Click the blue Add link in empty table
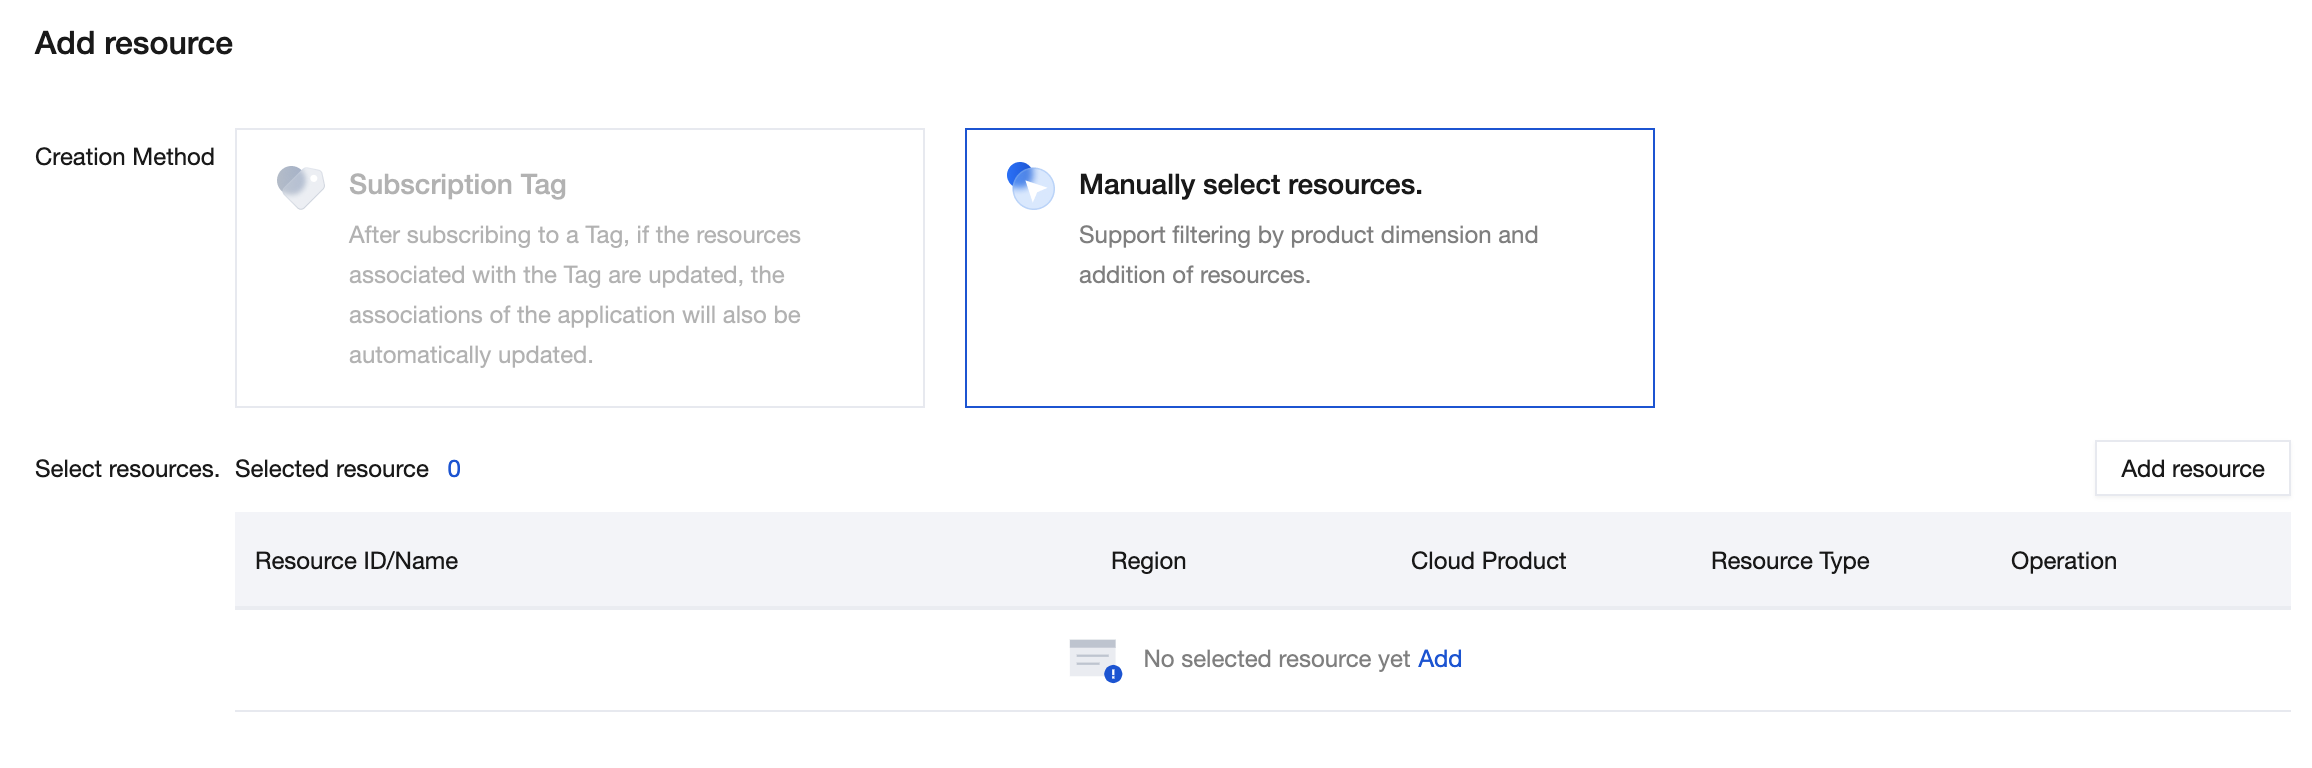 pos(1439,659)
